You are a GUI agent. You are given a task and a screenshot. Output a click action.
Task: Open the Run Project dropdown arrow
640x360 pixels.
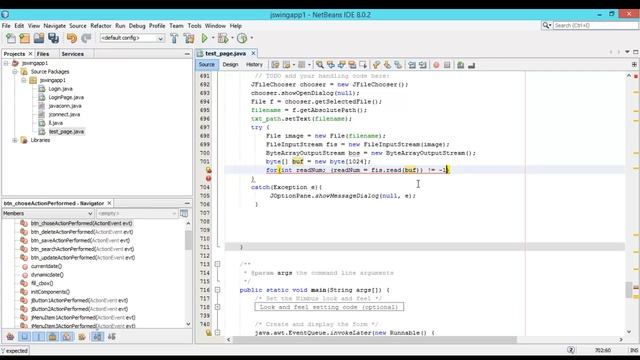213,38
